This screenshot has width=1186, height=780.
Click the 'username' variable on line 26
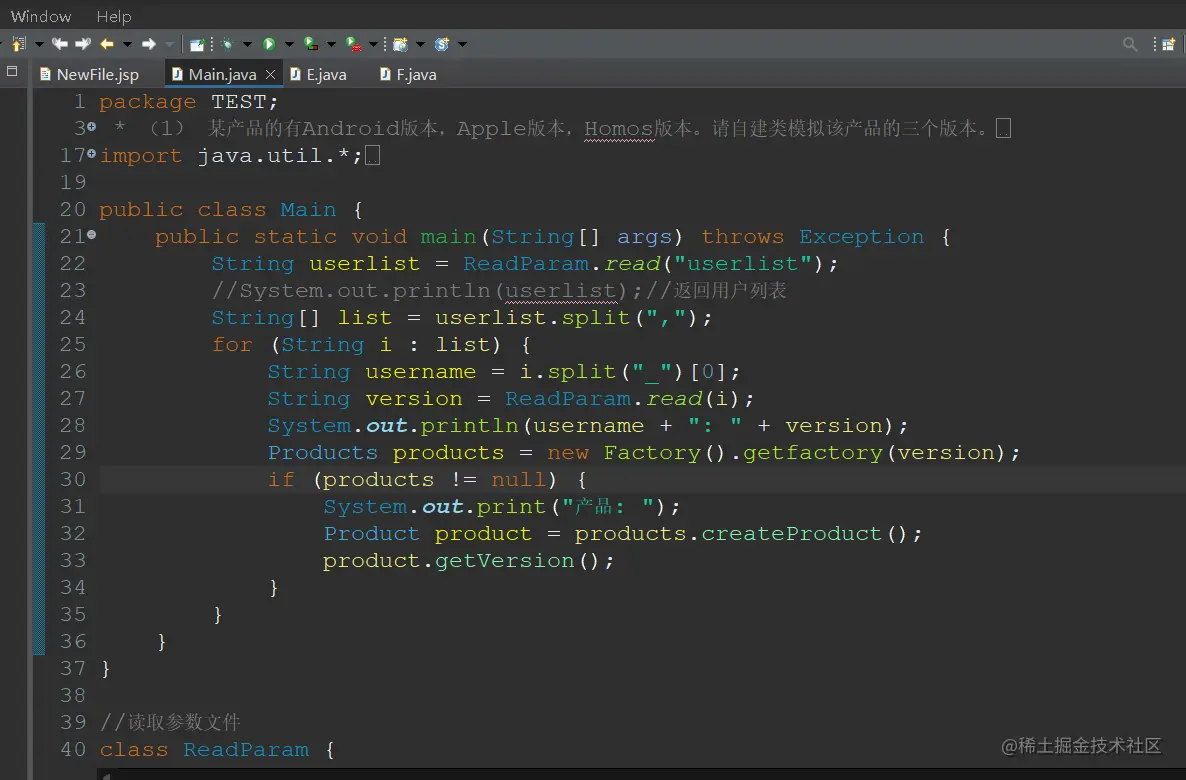click(421, 371)
